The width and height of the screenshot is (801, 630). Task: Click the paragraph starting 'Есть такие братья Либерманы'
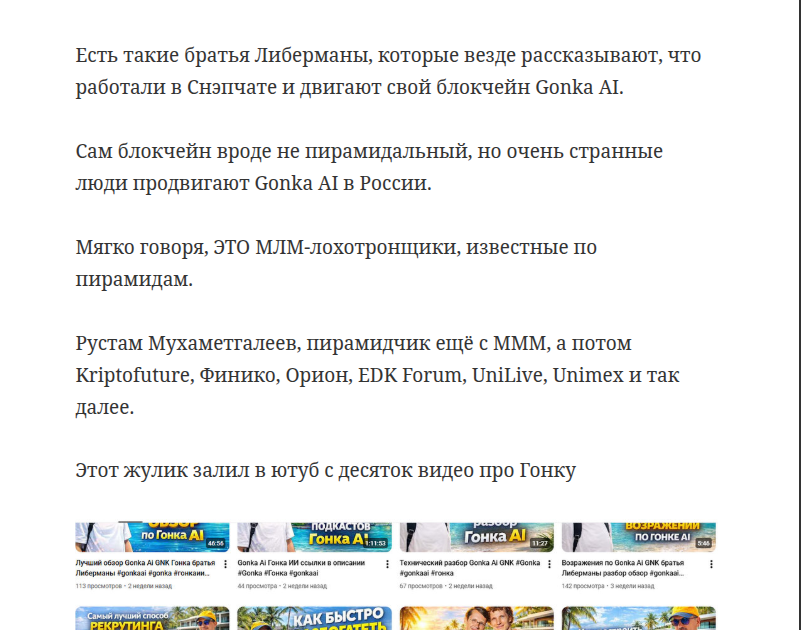[x=395, y=71]
